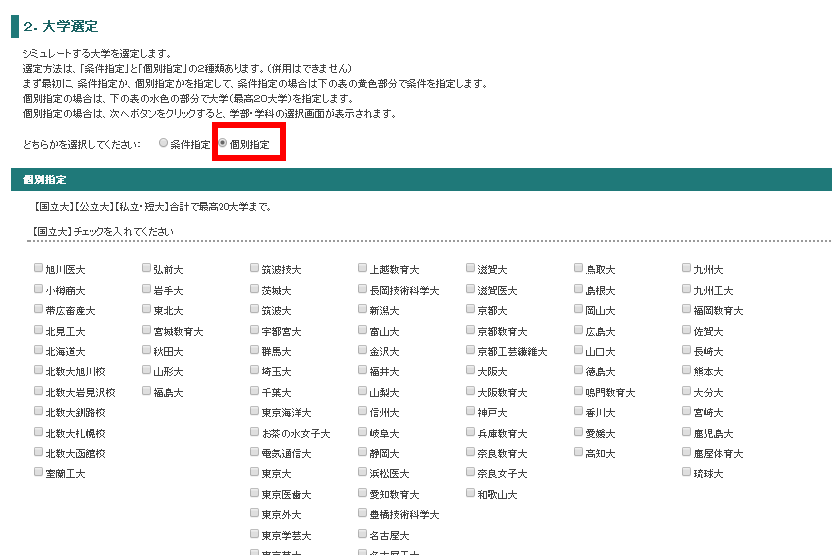This screenshot has height=555, width=832.
Task: Check the 鹿屋体育大 checkbox
Action: pyautogui.click(x=687, y=452)
